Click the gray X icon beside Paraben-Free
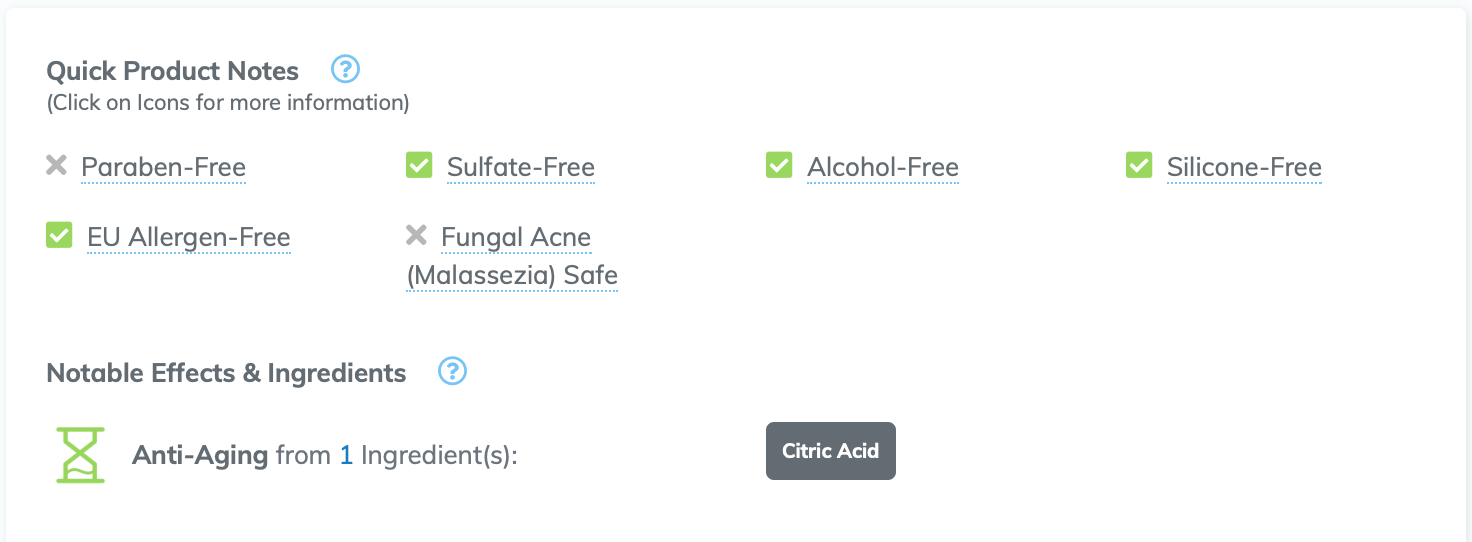This screenshot has width=1472, height=542. [57, 165]
